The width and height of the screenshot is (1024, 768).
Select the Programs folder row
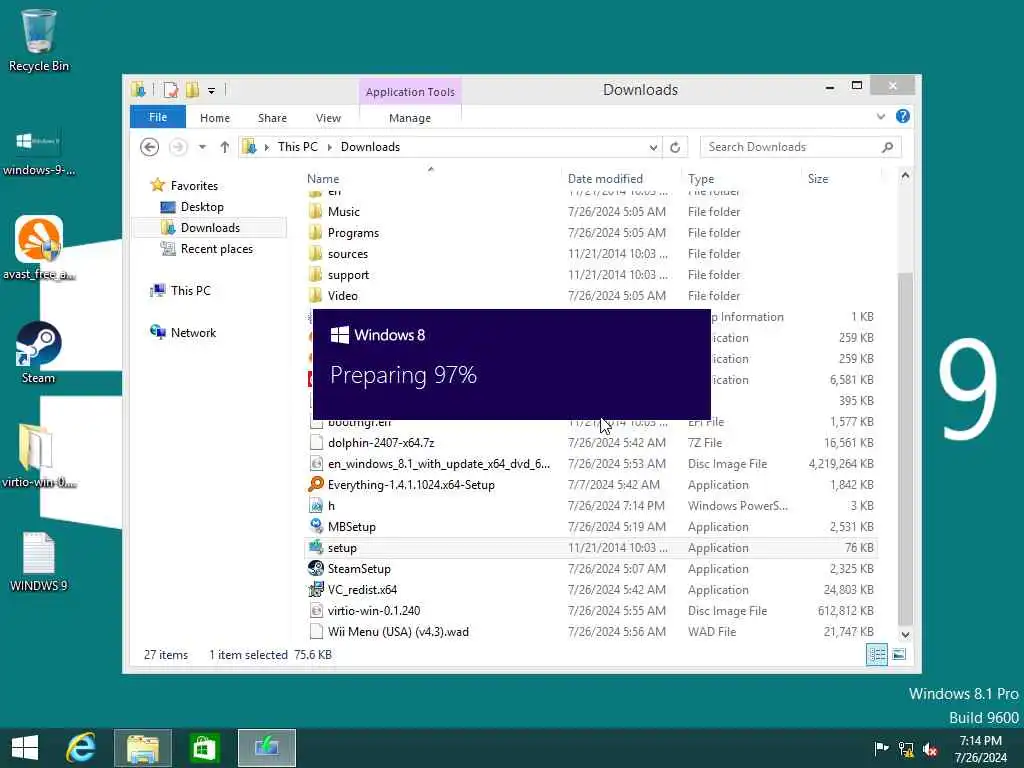[591, 232]
